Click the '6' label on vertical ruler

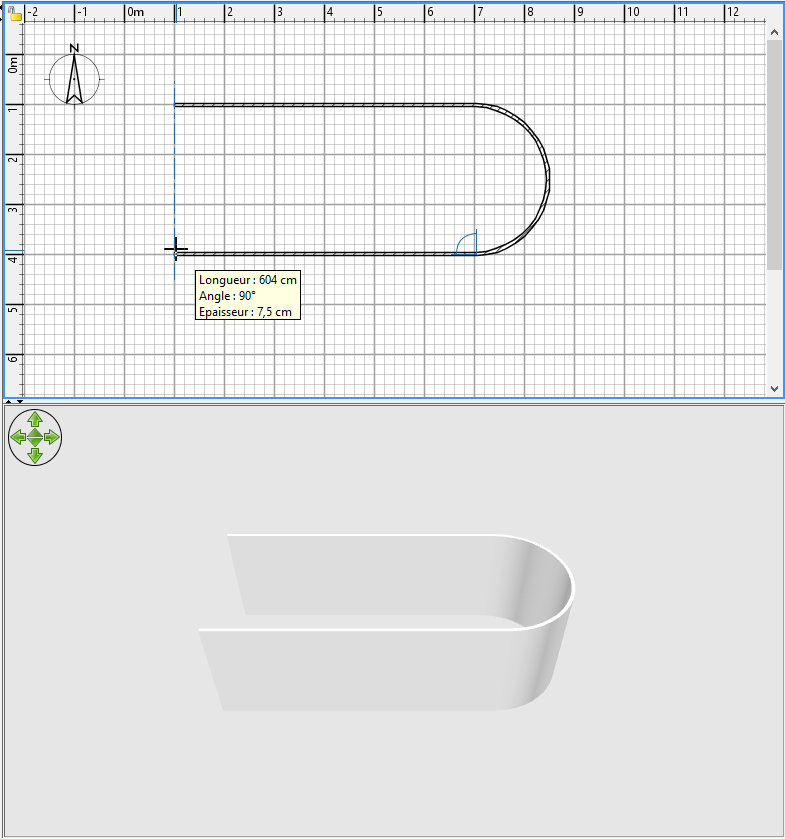pos(13,359)
